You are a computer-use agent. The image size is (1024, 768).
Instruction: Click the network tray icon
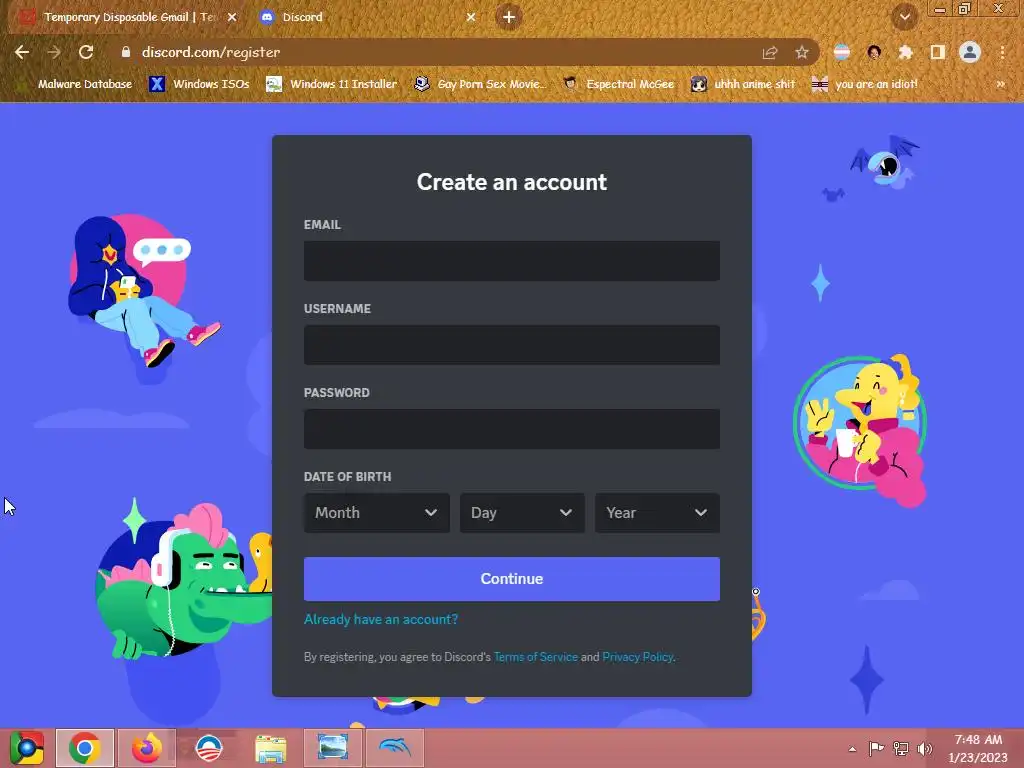[901, 748]
